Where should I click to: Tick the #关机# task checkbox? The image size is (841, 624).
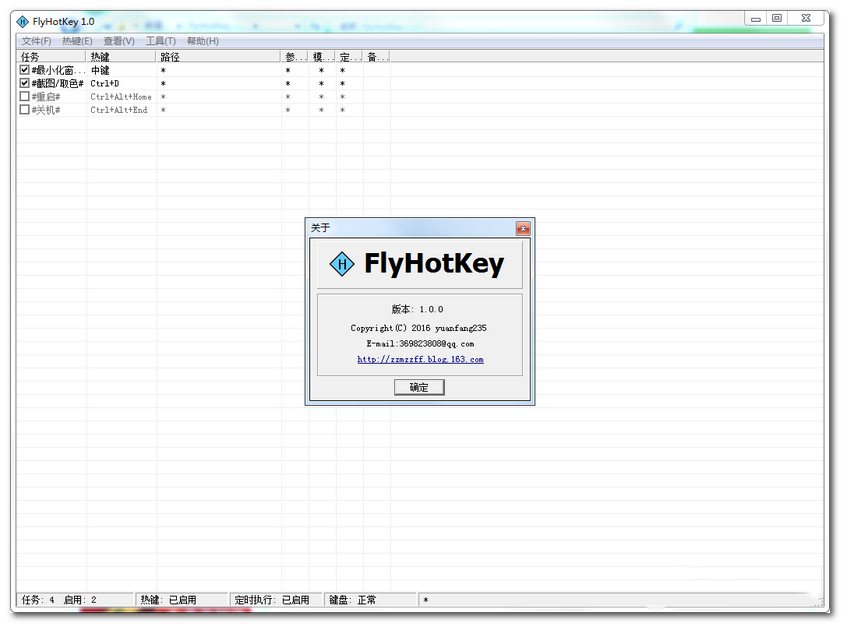[25, 110]
